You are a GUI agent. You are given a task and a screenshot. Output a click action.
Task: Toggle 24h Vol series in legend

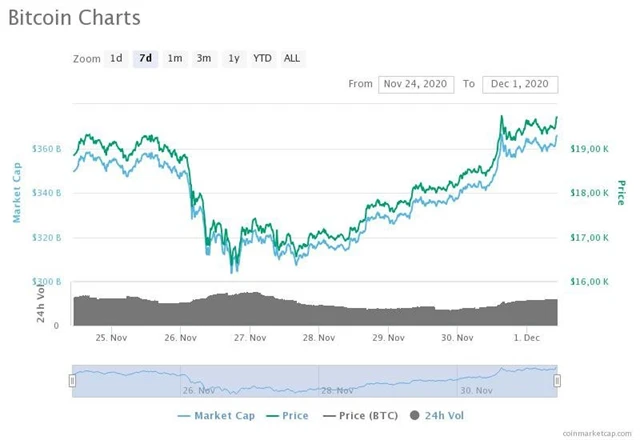[443, 415]
